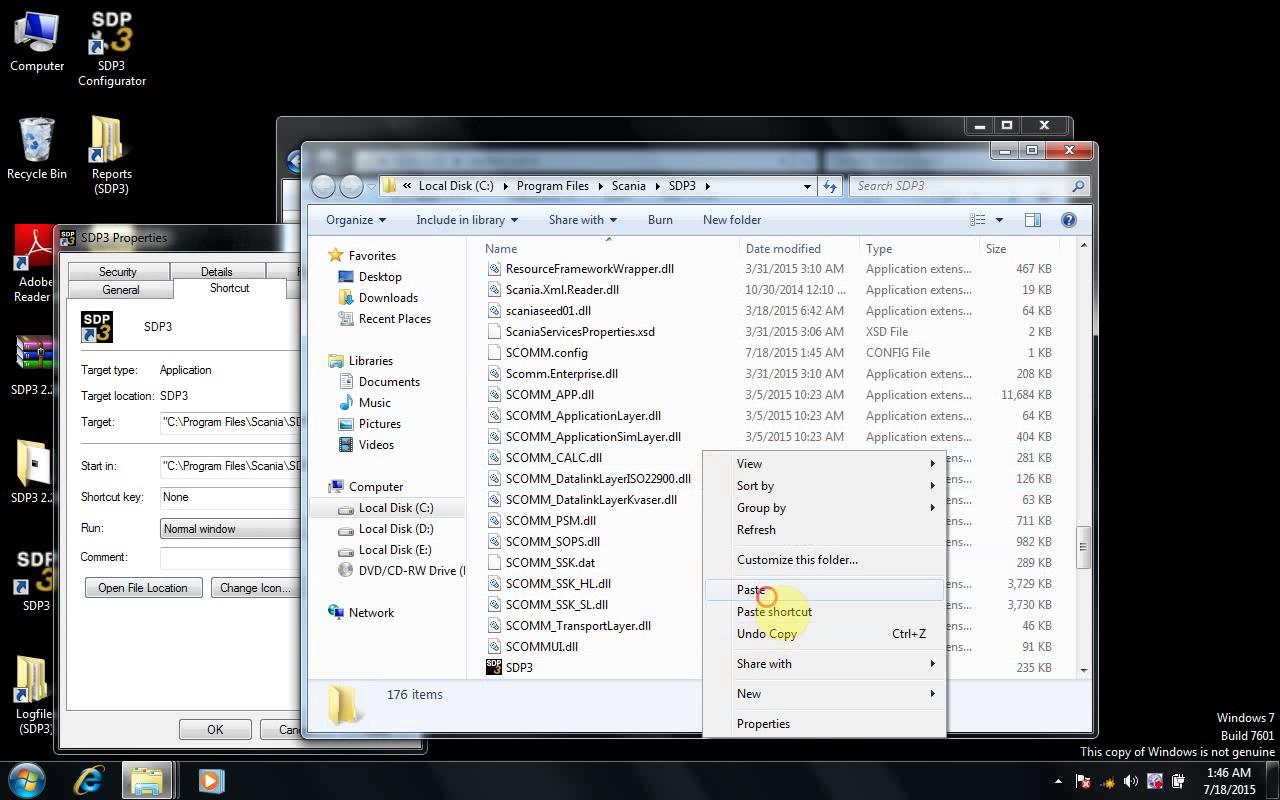Launch the SDP3 Configurator desktop shortcut

tap(112, 48)
